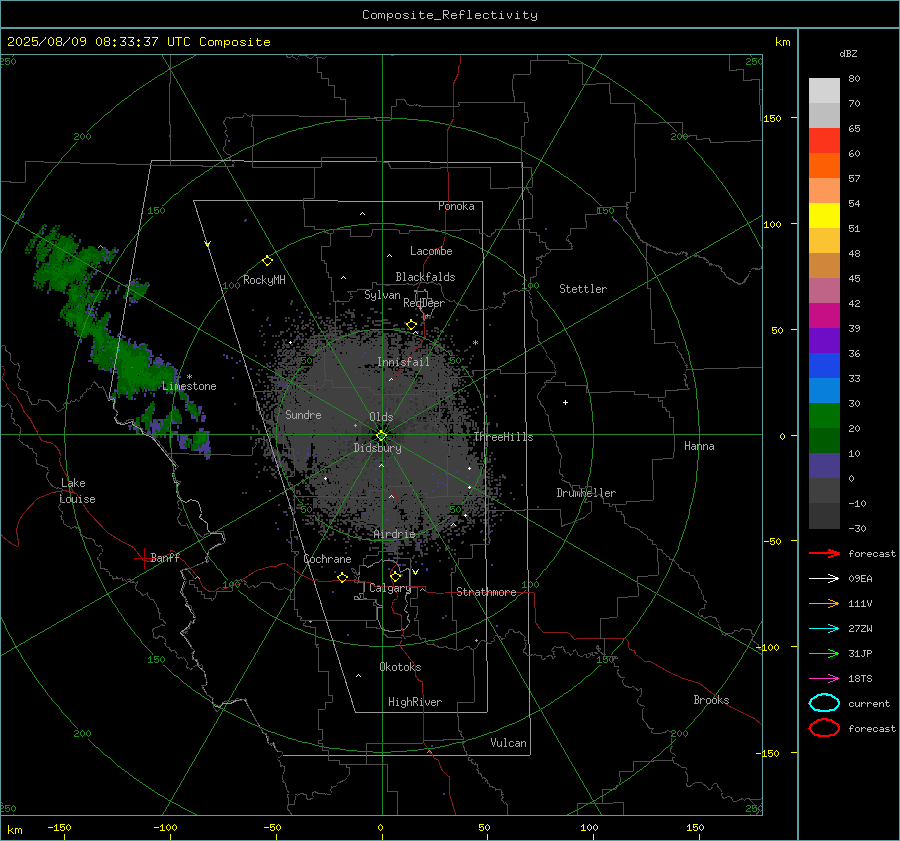
Task: Click the red 'forecast' ellipse legend symbol
Action: click(824, 728)
